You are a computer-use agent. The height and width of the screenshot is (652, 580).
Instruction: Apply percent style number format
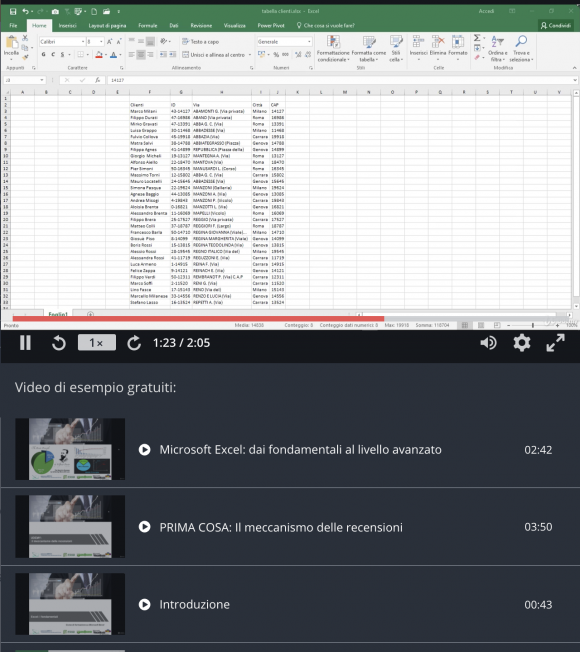276,54
